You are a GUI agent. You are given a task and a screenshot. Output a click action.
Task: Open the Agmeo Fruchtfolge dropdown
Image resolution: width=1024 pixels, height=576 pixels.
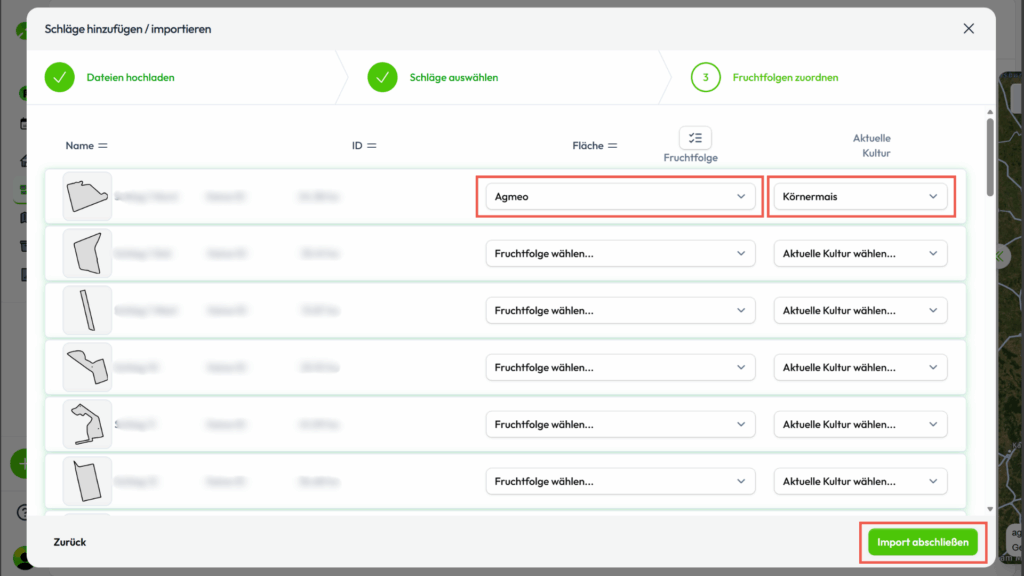[x=620, y=197]
